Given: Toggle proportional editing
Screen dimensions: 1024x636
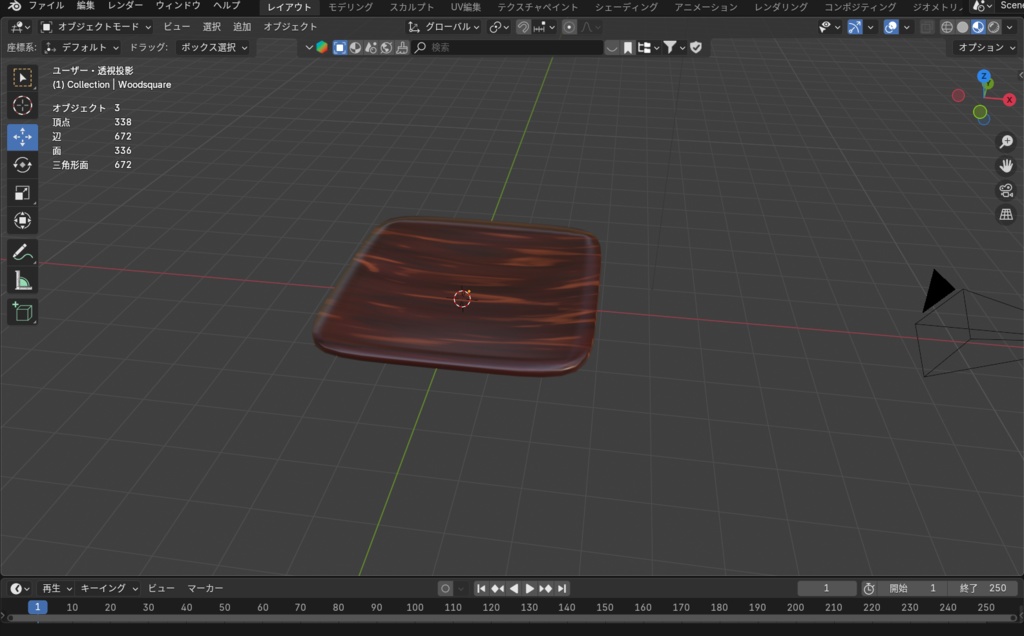Looking at the screenshot, I should 569,27.
